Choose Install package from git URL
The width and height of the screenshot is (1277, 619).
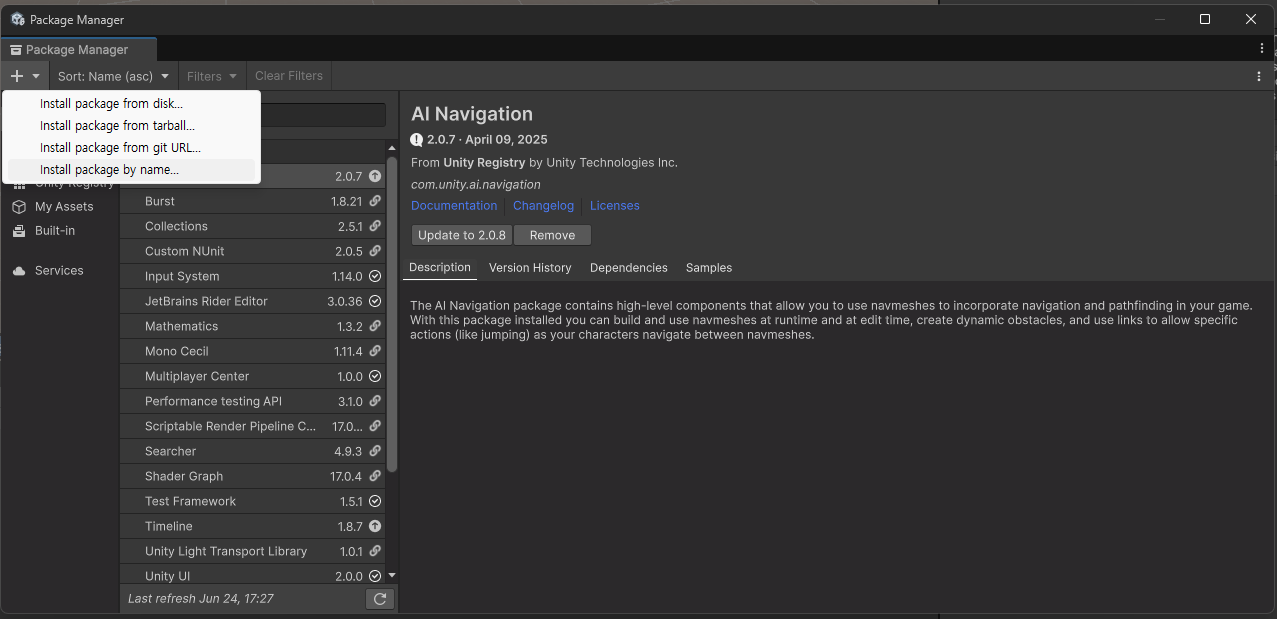131,148
